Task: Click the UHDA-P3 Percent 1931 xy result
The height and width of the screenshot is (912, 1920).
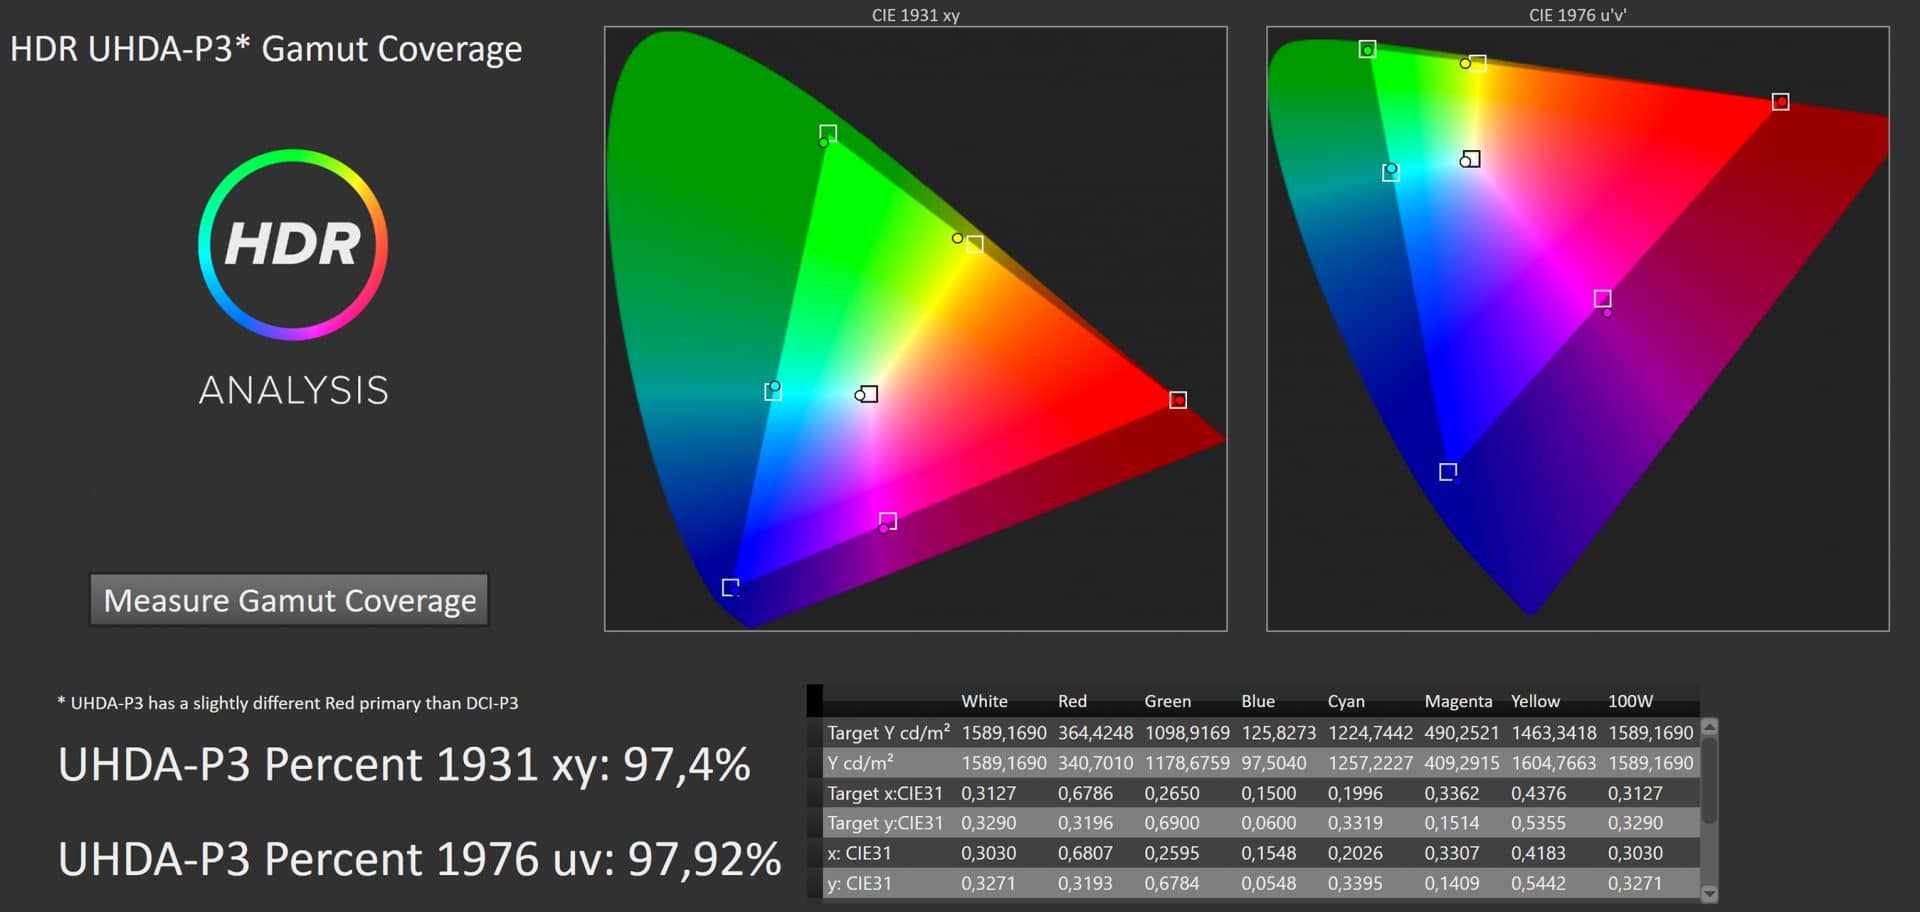Action: coord(404,765)
